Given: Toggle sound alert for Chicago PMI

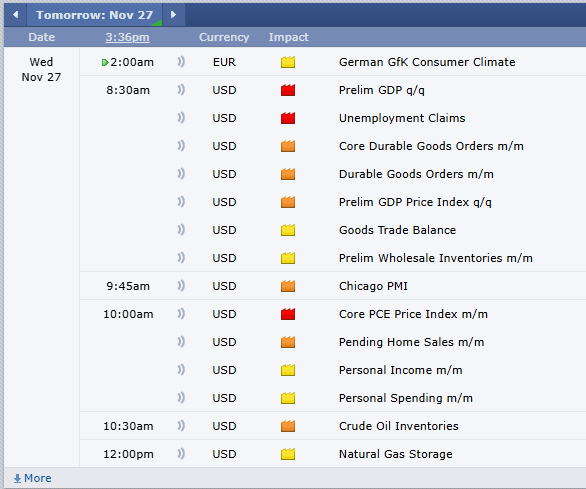Looking at the screenshot, I should 181,286.
